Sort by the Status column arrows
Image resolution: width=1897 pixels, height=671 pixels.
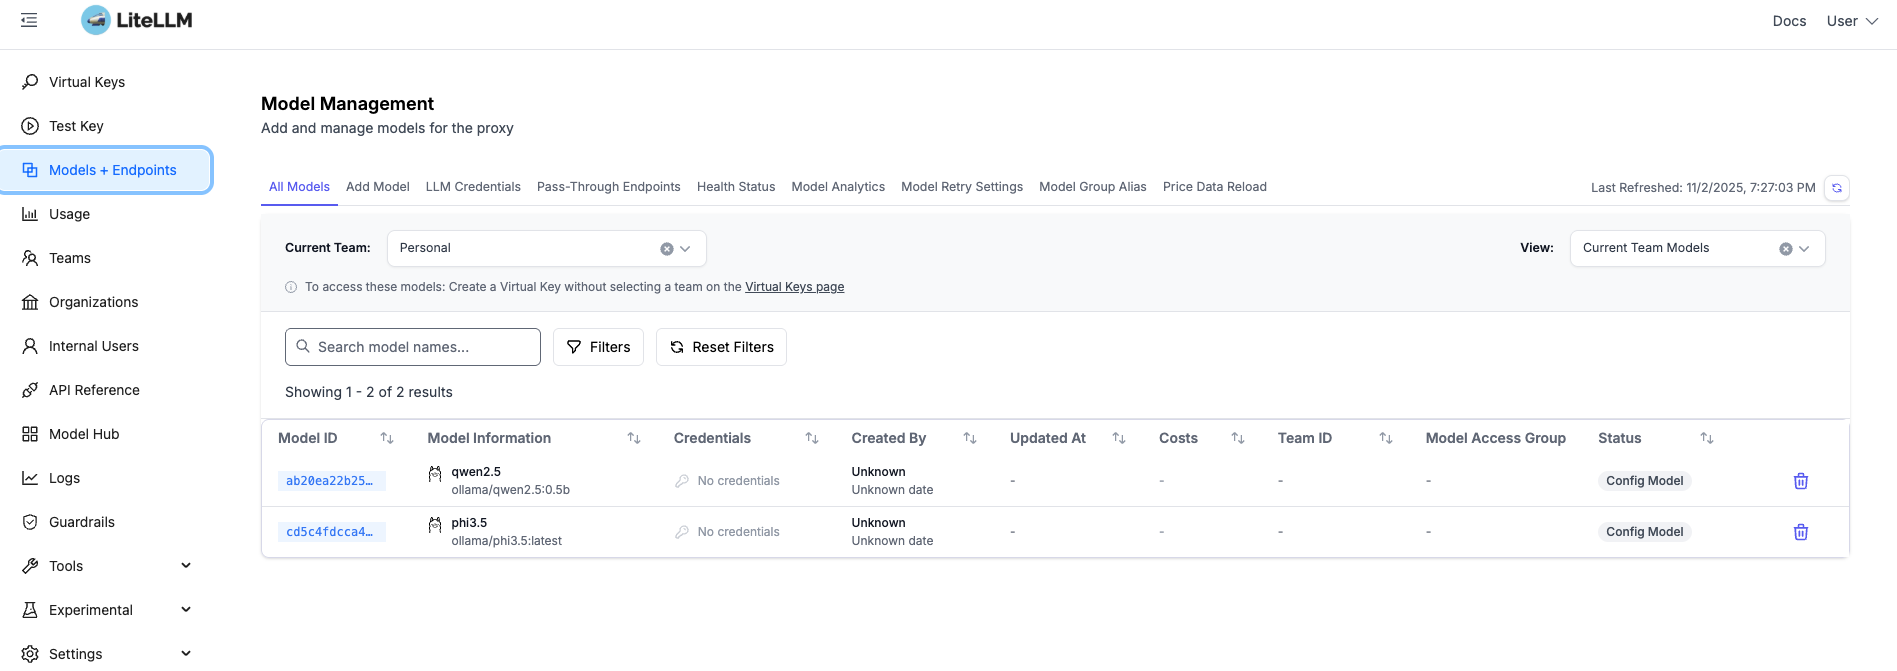point(1706,438)
